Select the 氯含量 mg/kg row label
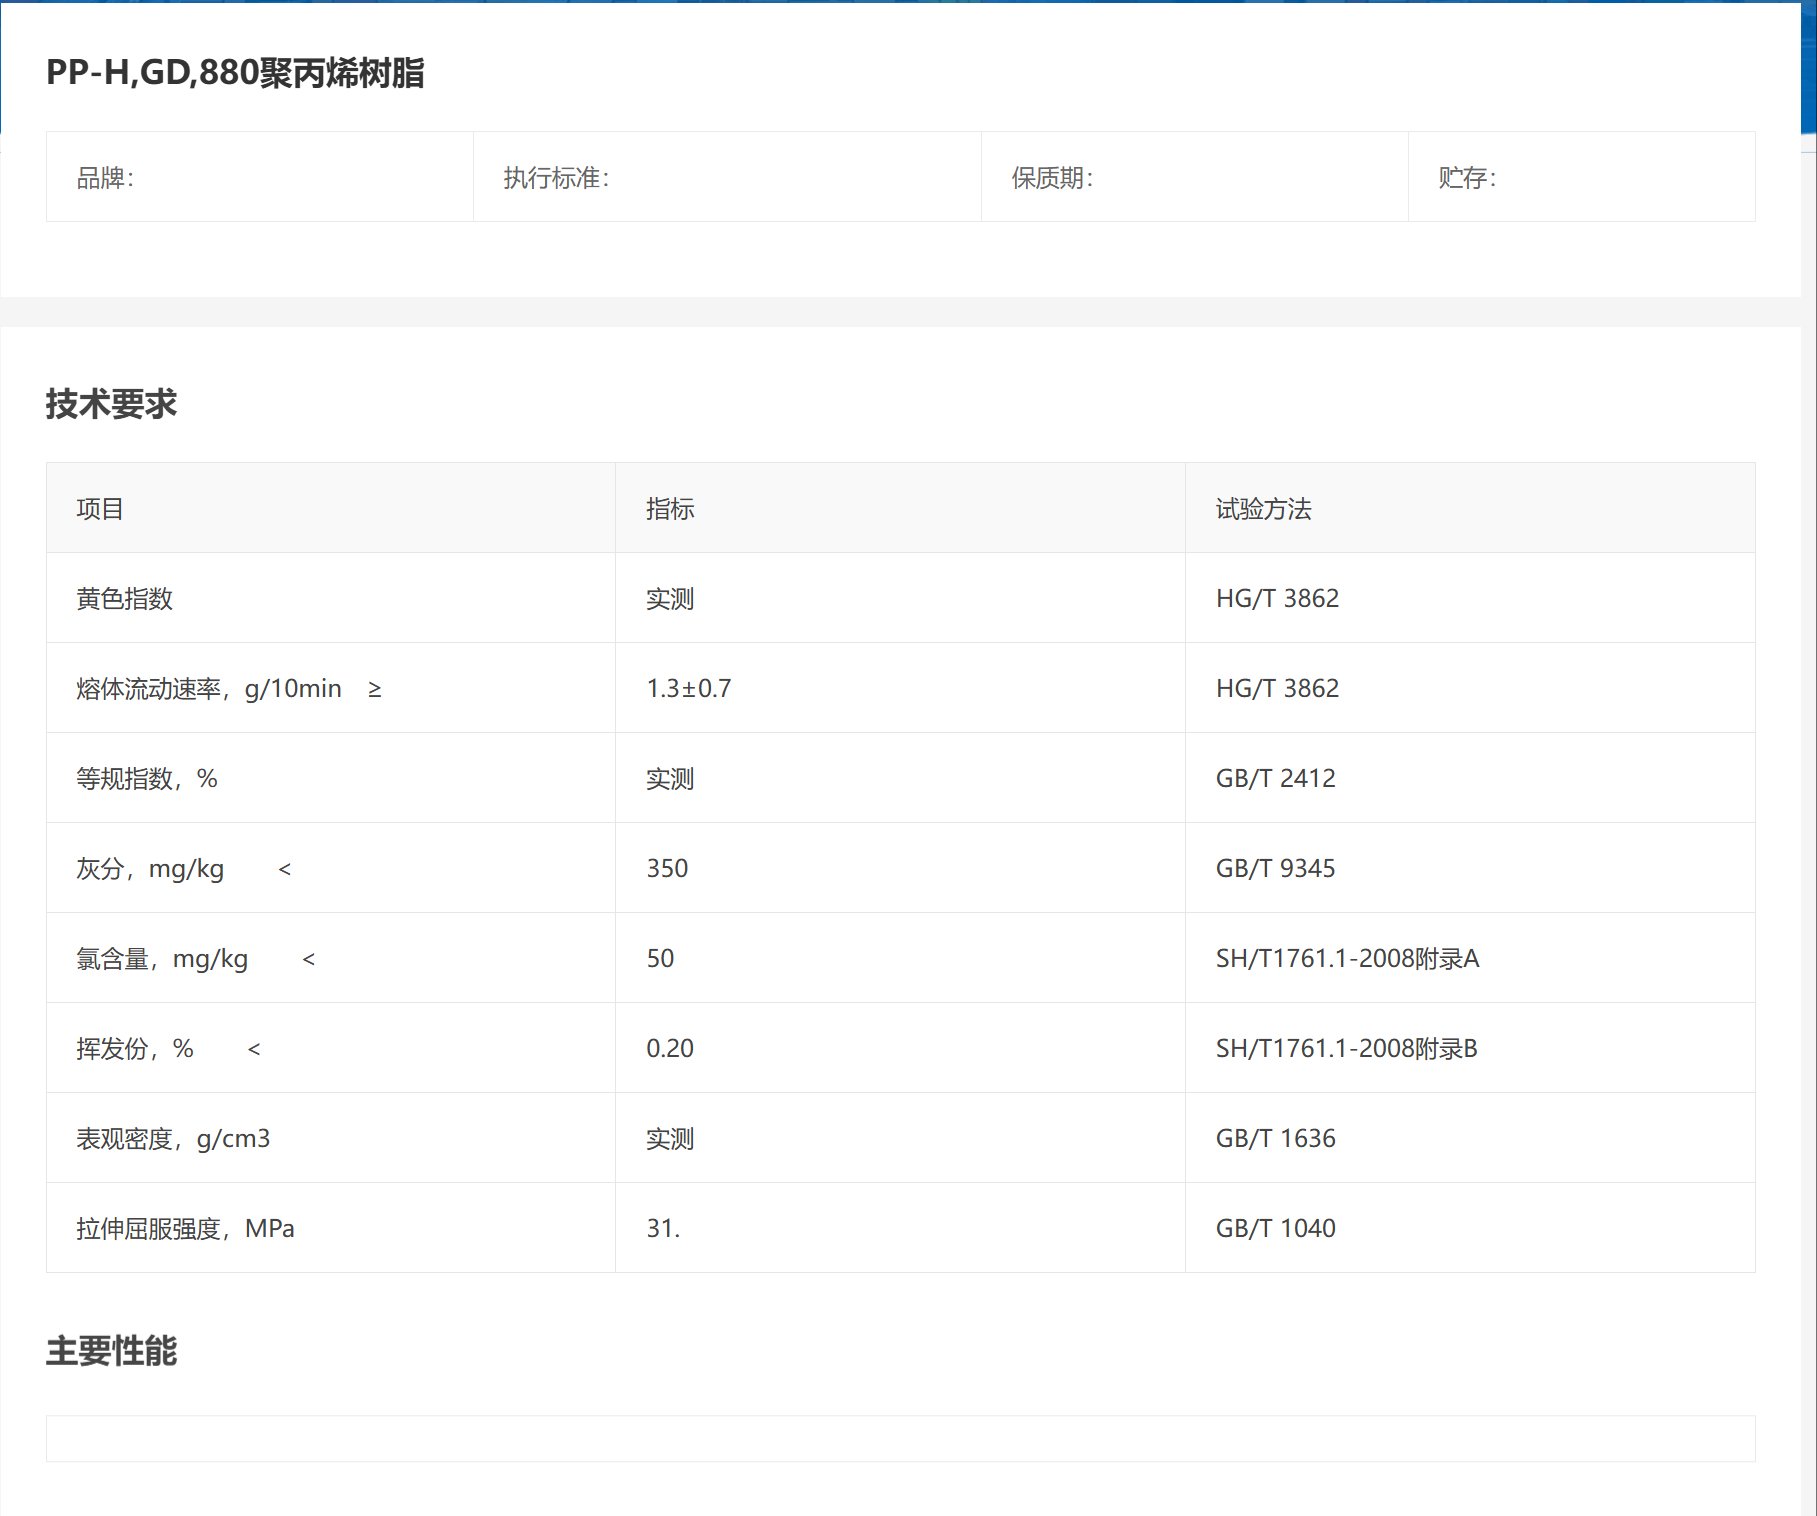The height and width of the screenshot is (1516, 1817). click(x=196, y=959)
